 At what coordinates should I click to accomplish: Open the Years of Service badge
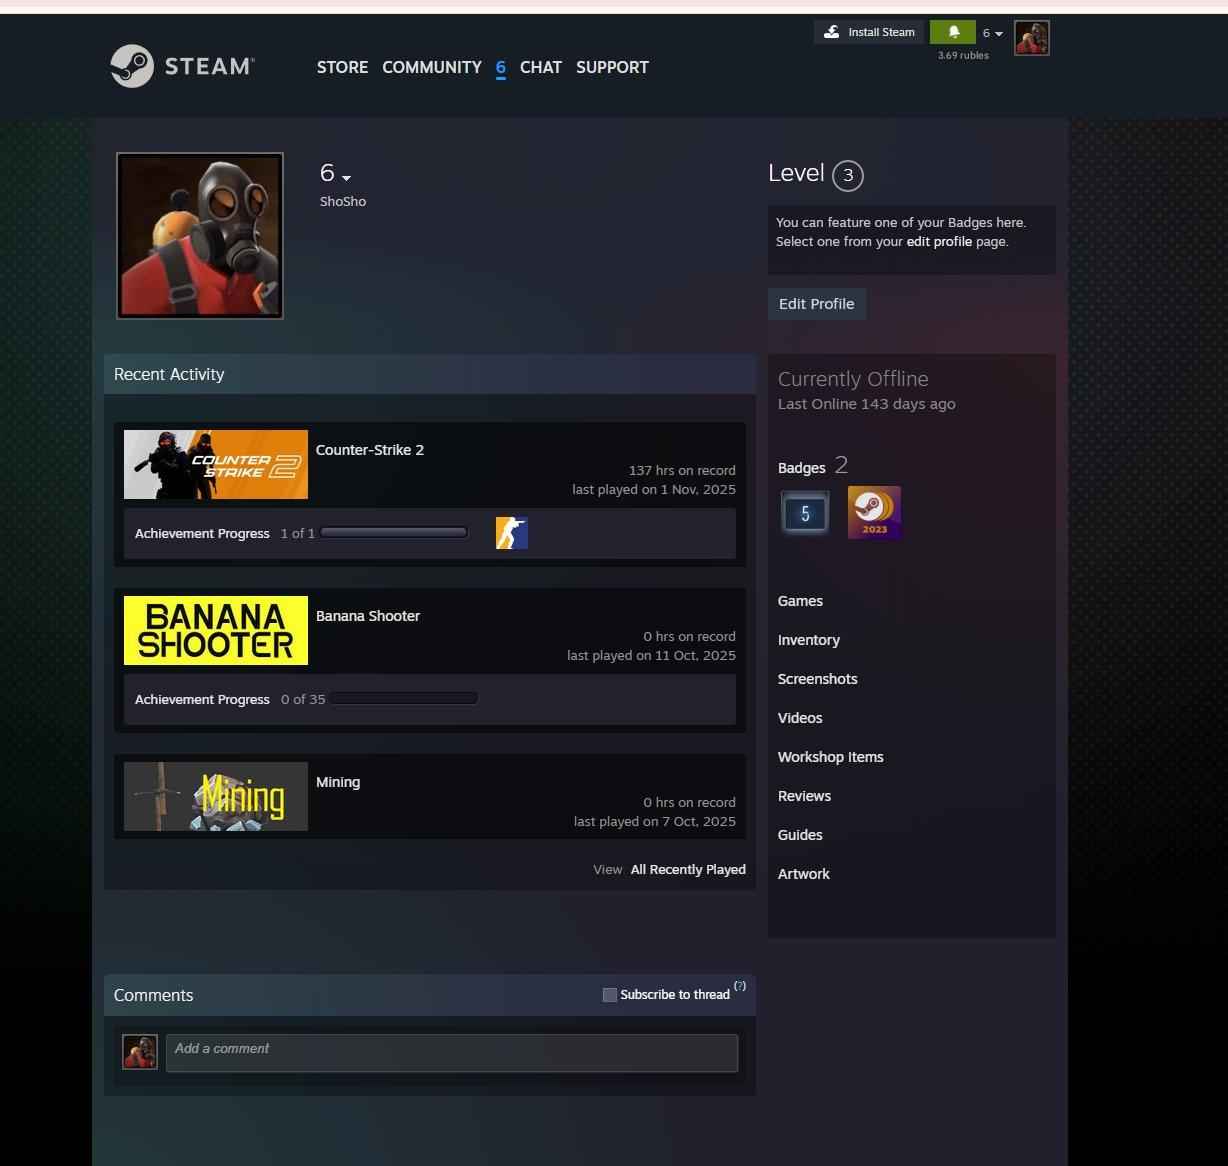(804, 512)
